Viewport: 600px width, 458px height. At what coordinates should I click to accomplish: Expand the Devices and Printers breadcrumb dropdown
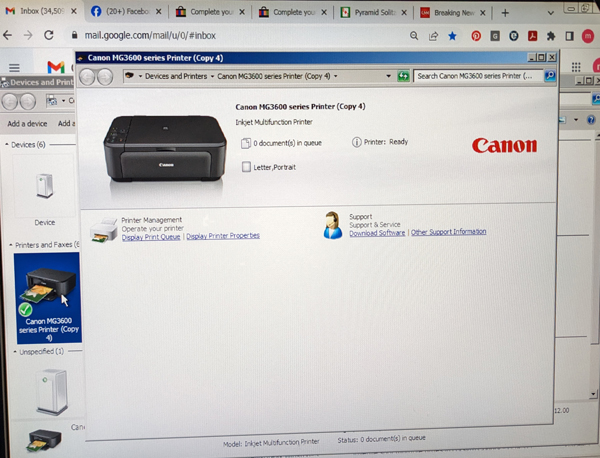(x=212, y=77)
